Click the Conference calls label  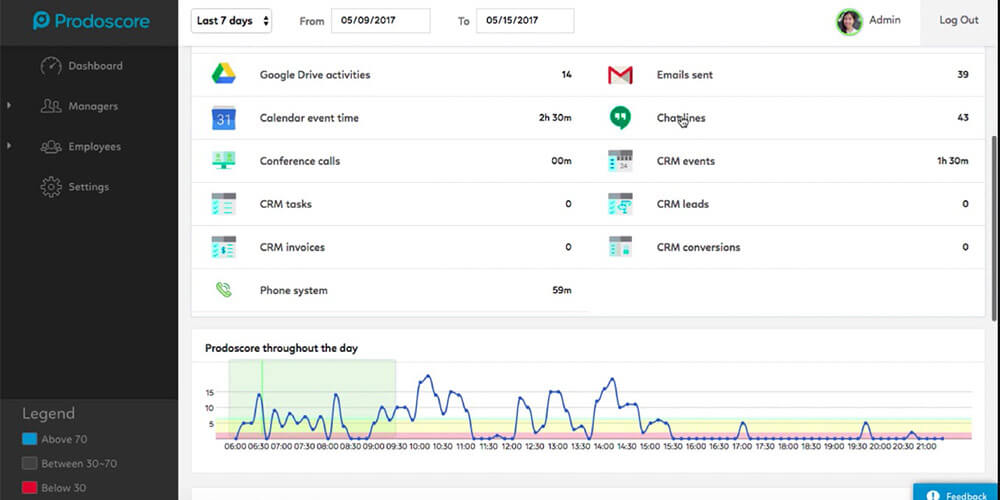point(300,161)
